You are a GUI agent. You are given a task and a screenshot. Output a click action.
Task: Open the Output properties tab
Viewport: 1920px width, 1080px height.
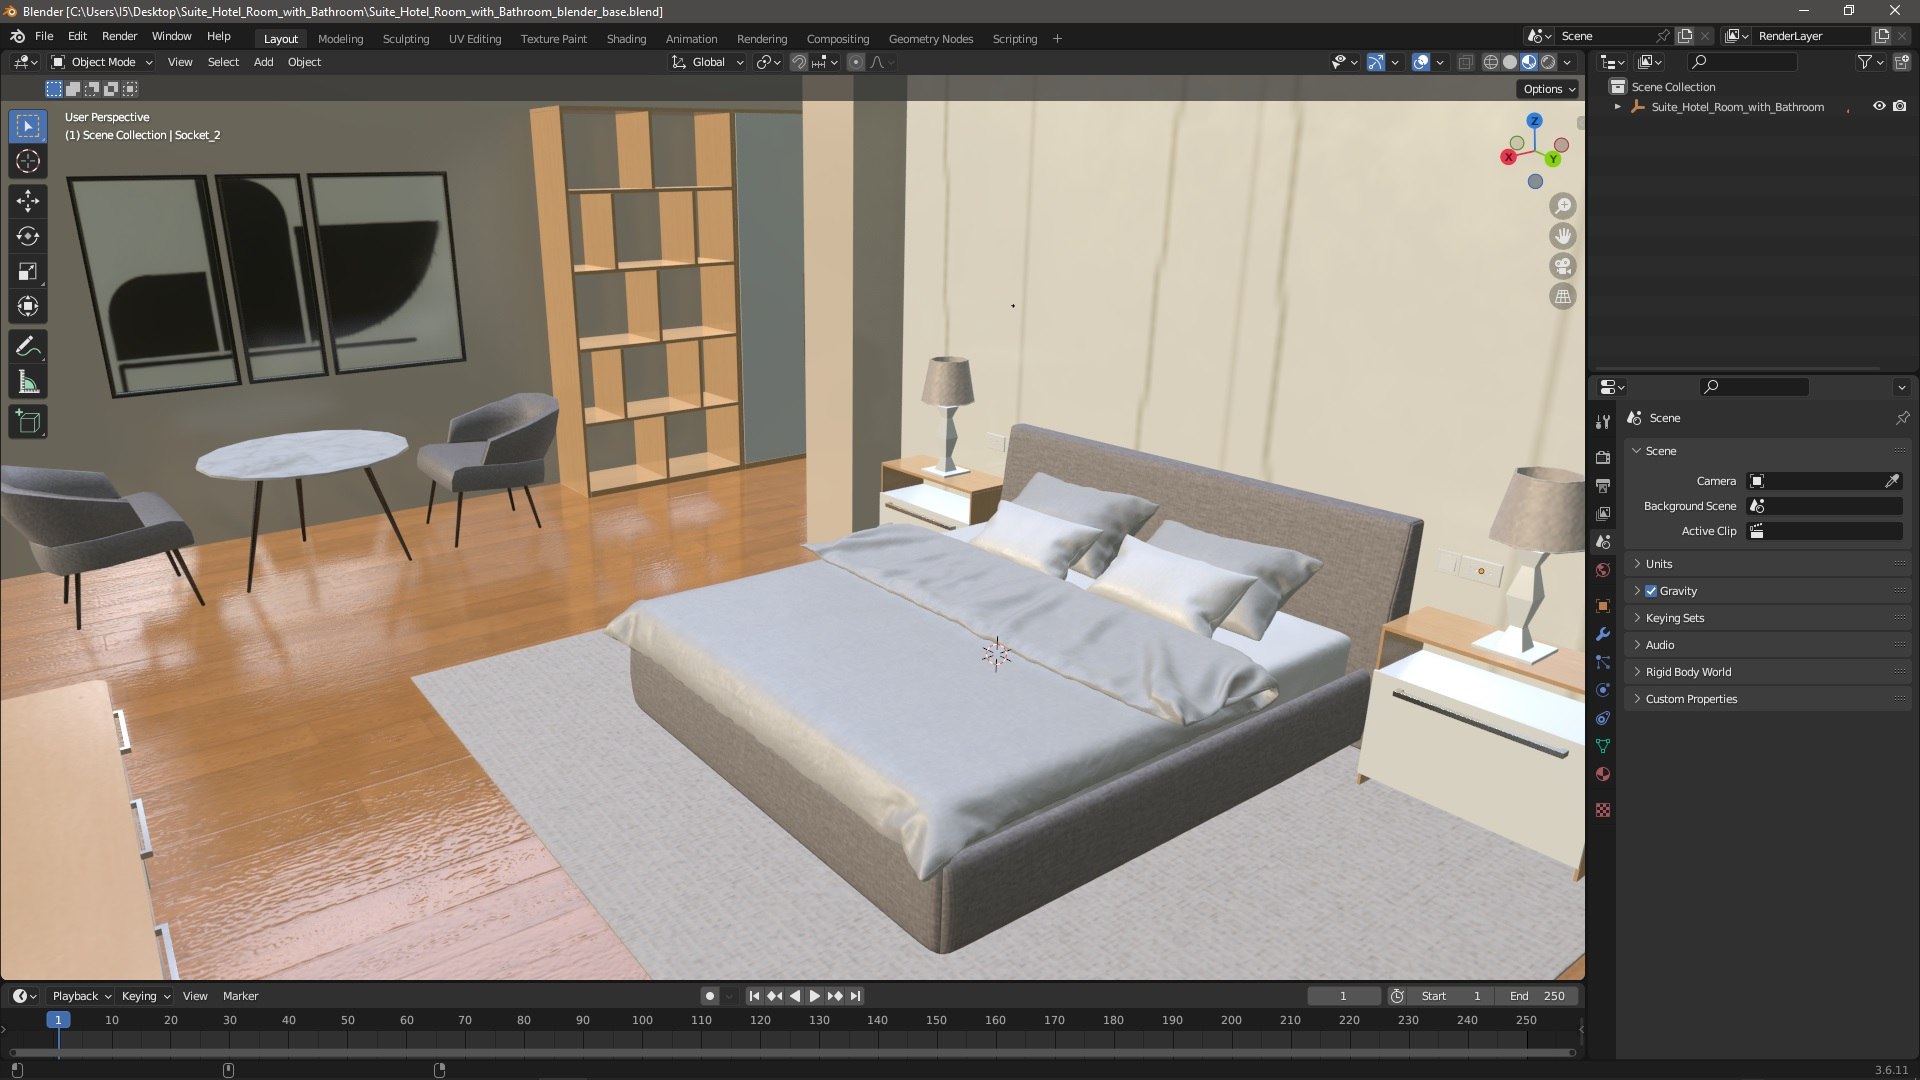[1603, 485]
